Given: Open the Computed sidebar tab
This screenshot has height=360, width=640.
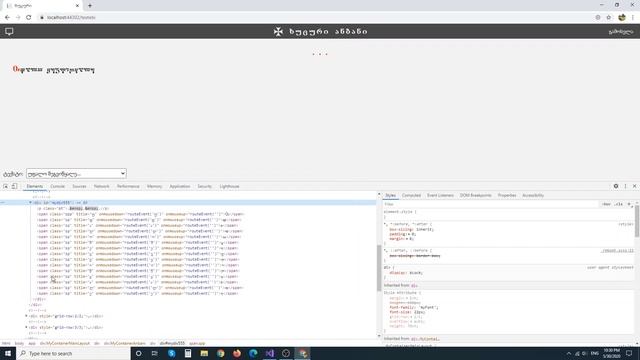Looking at the screenshot, I should pos(411,196).
